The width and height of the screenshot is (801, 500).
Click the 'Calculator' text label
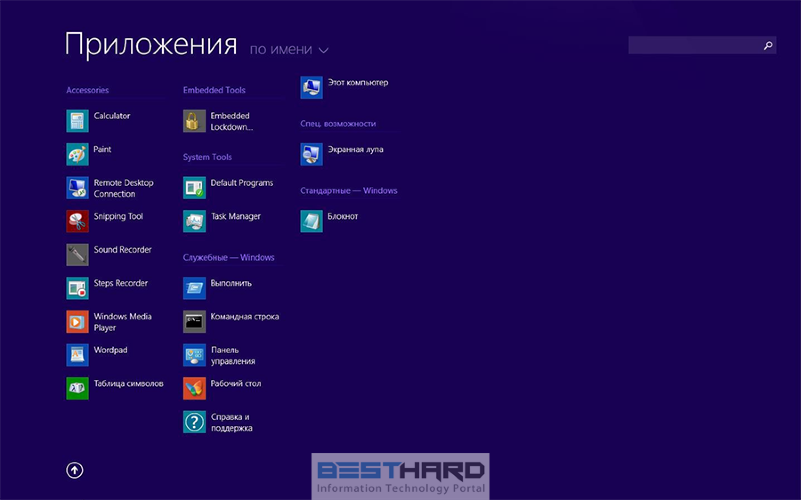(112, 116)
